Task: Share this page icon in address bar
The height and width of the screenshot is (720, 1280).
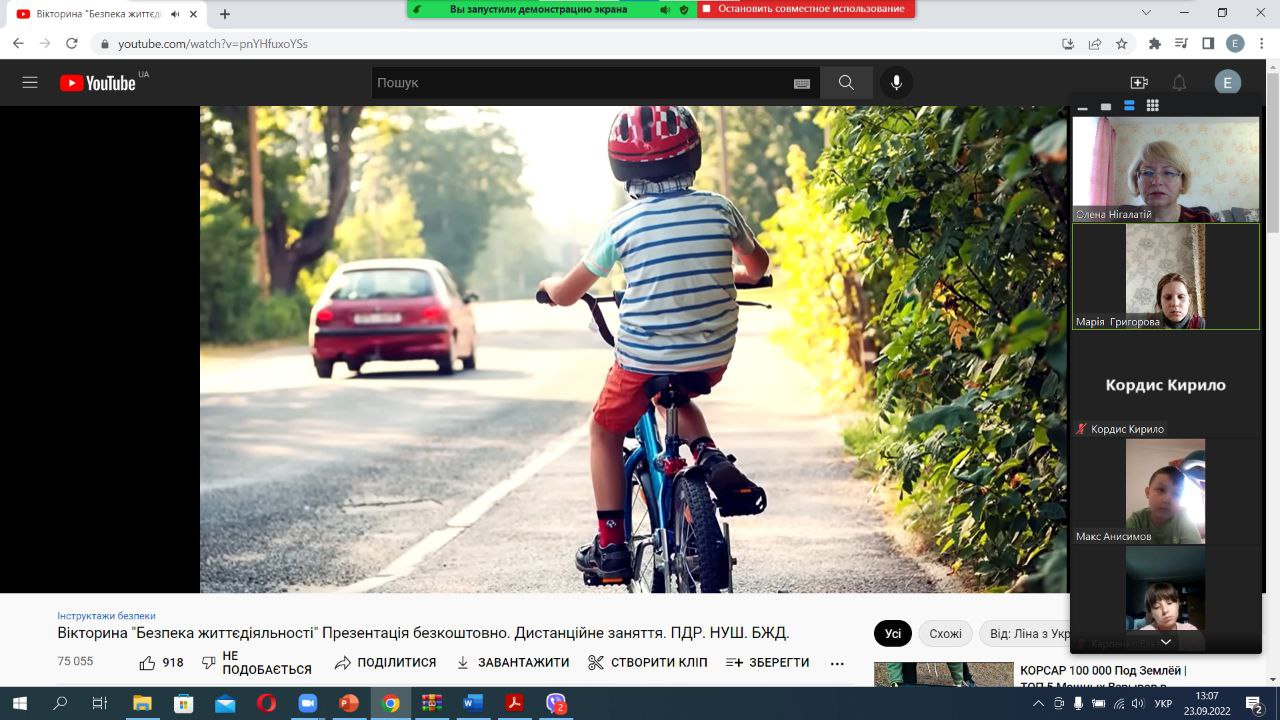Action: 1095,44
